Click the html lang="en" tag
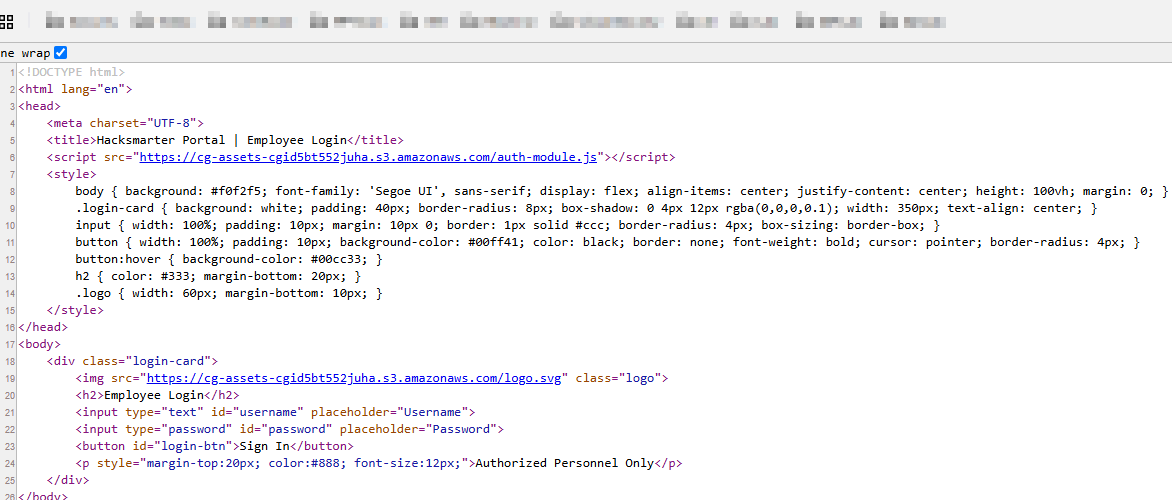 pyautogui.click(x=75, y=89)
